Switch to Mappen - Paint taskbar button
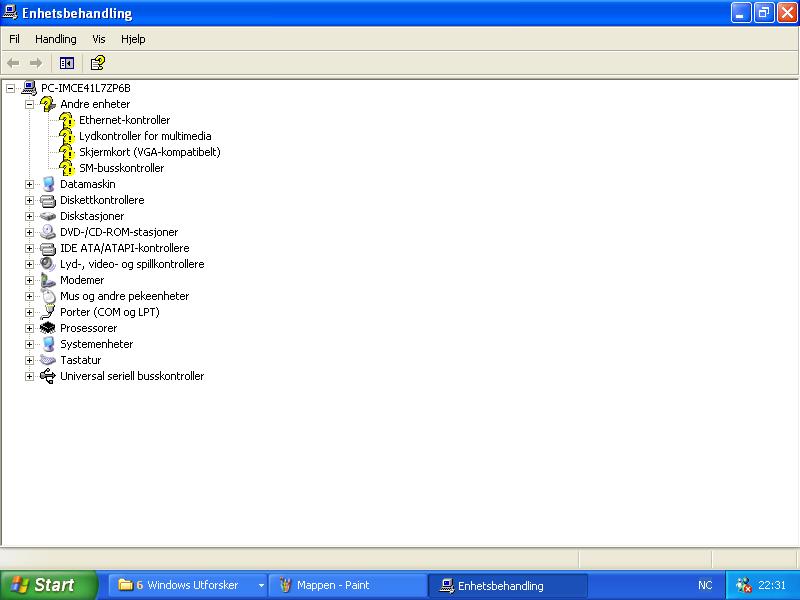800x600 pixels. (347, 585)
